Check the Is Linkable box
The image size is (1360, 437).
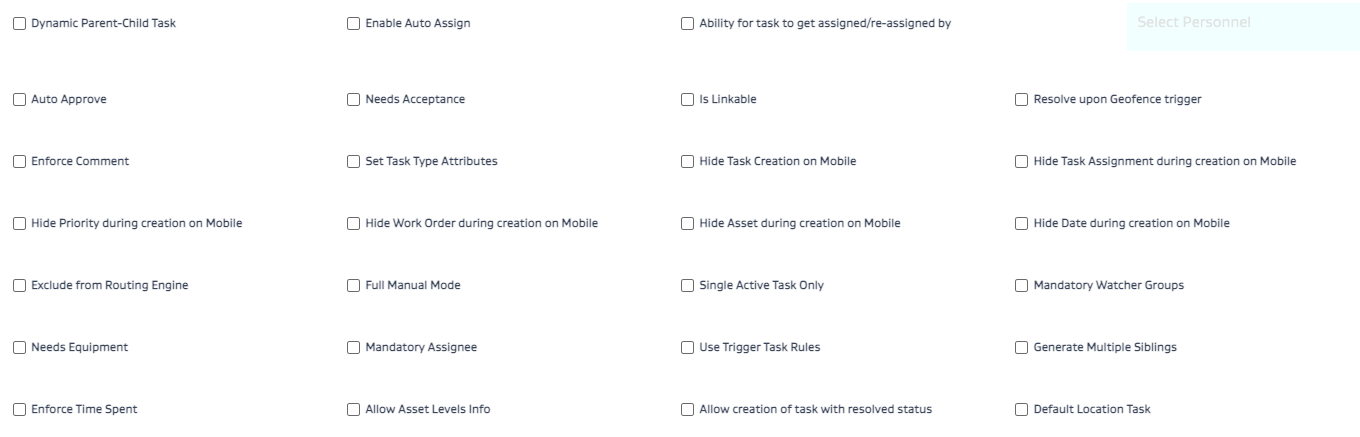(x=687, y=99)
